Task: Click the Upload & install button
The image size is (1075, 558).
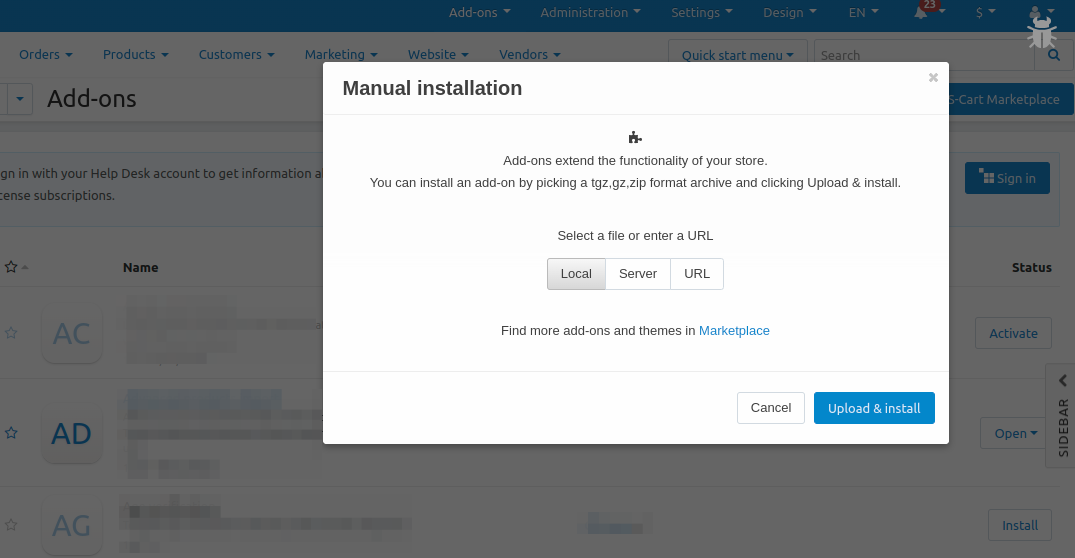Action: 874,408
